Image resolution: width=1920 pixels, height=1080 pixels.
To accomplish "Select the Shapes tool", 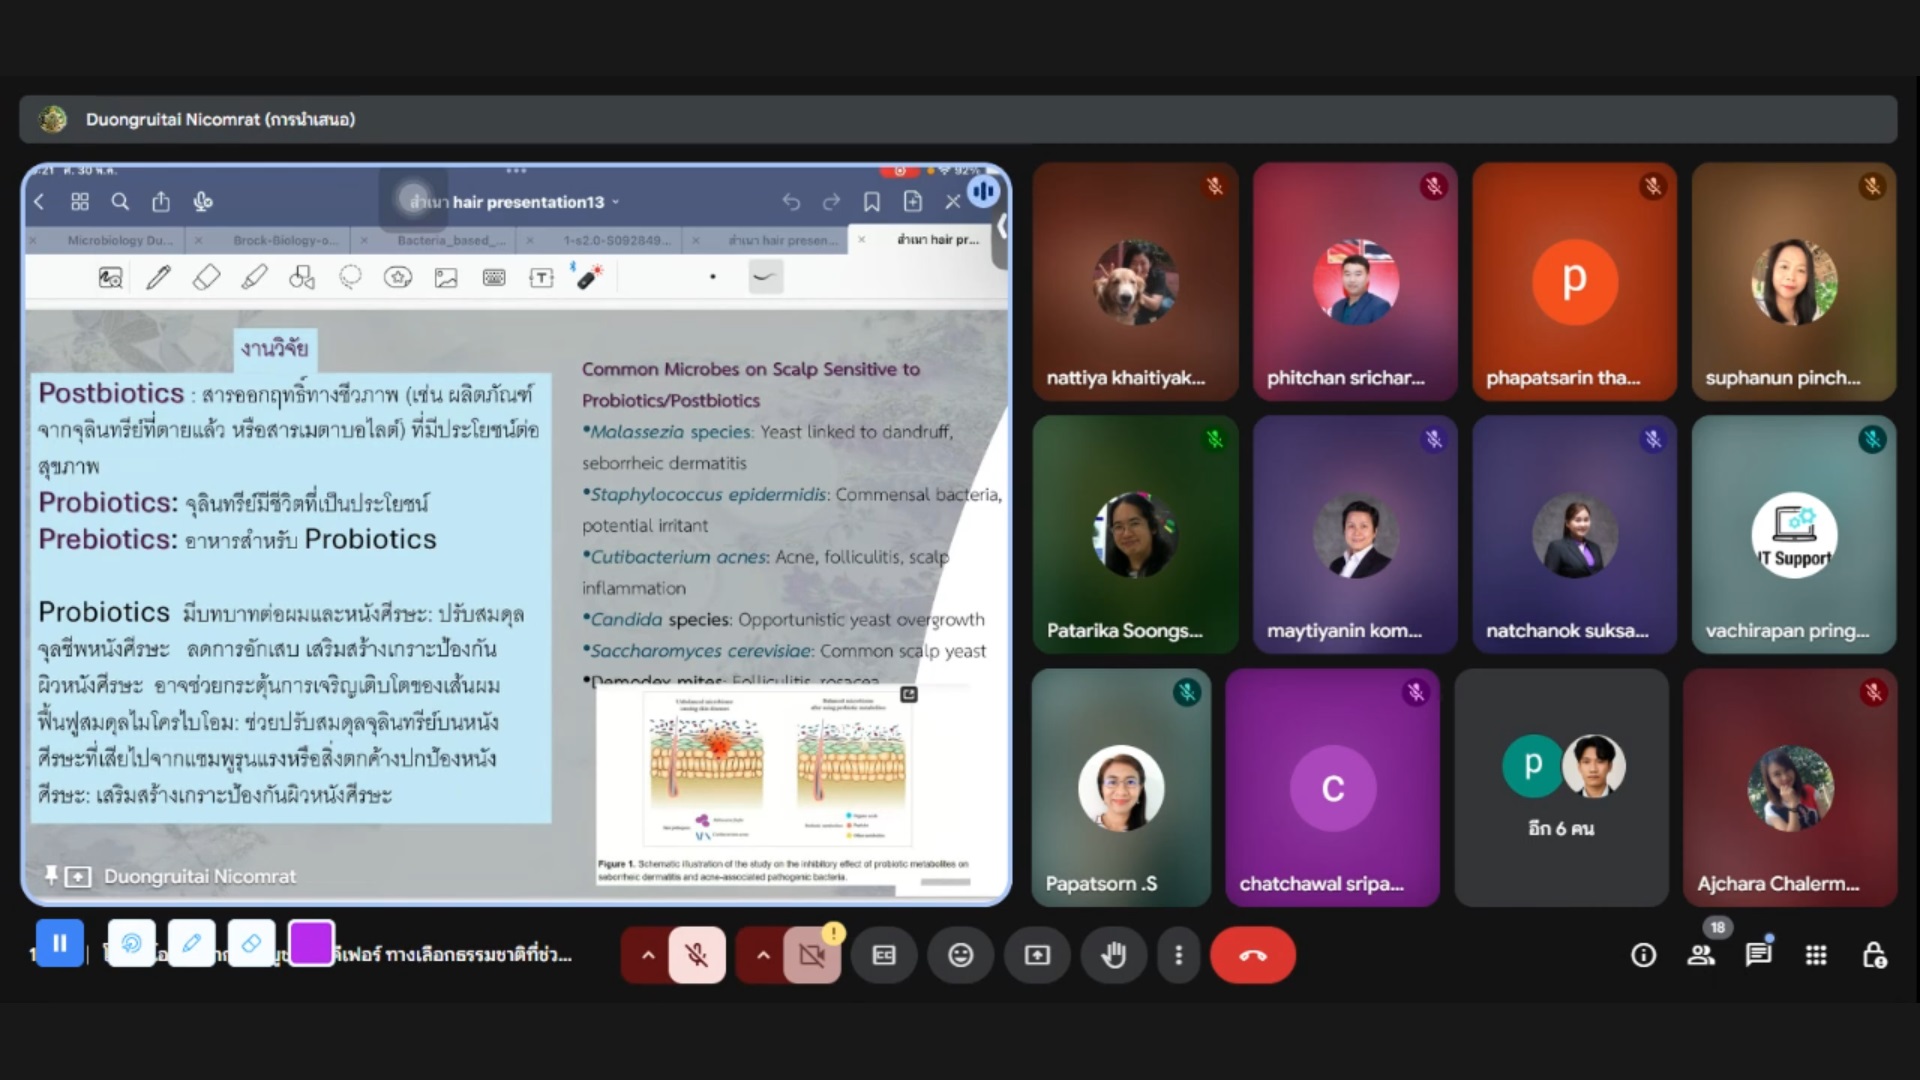I will coord(302,278).
